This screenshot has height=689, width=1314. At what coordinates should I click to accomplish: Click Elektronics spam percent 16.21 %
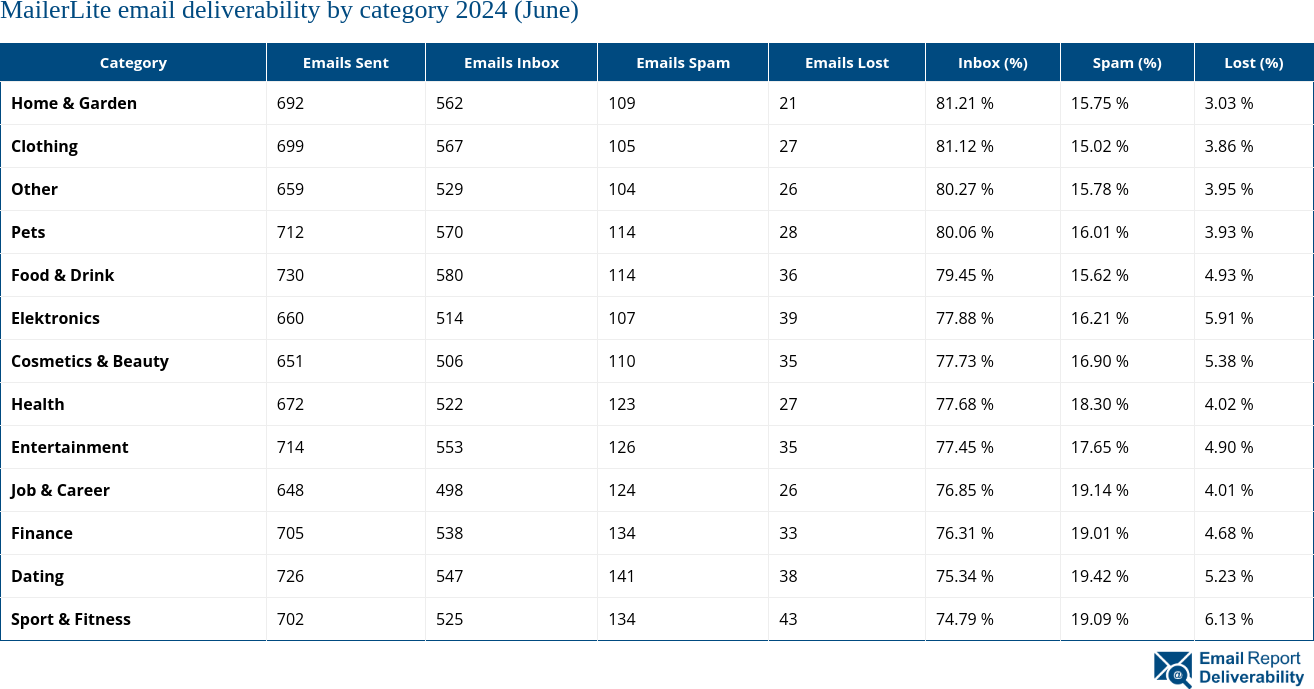point(1100,318)
